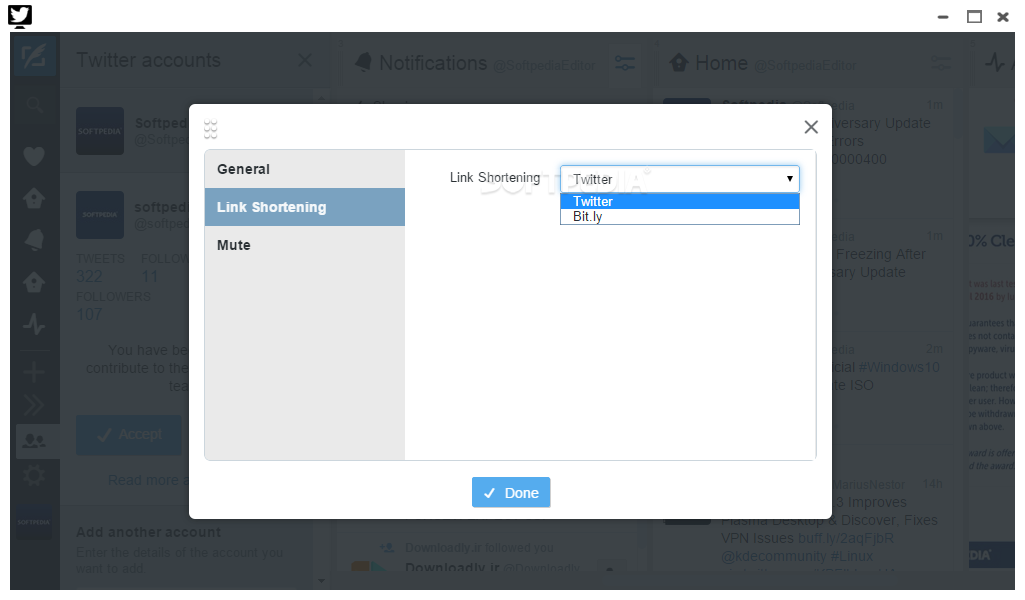Click the second home column sidebar icon
This screenshot has width=1025, height=600.
click(x=34, y=282)
